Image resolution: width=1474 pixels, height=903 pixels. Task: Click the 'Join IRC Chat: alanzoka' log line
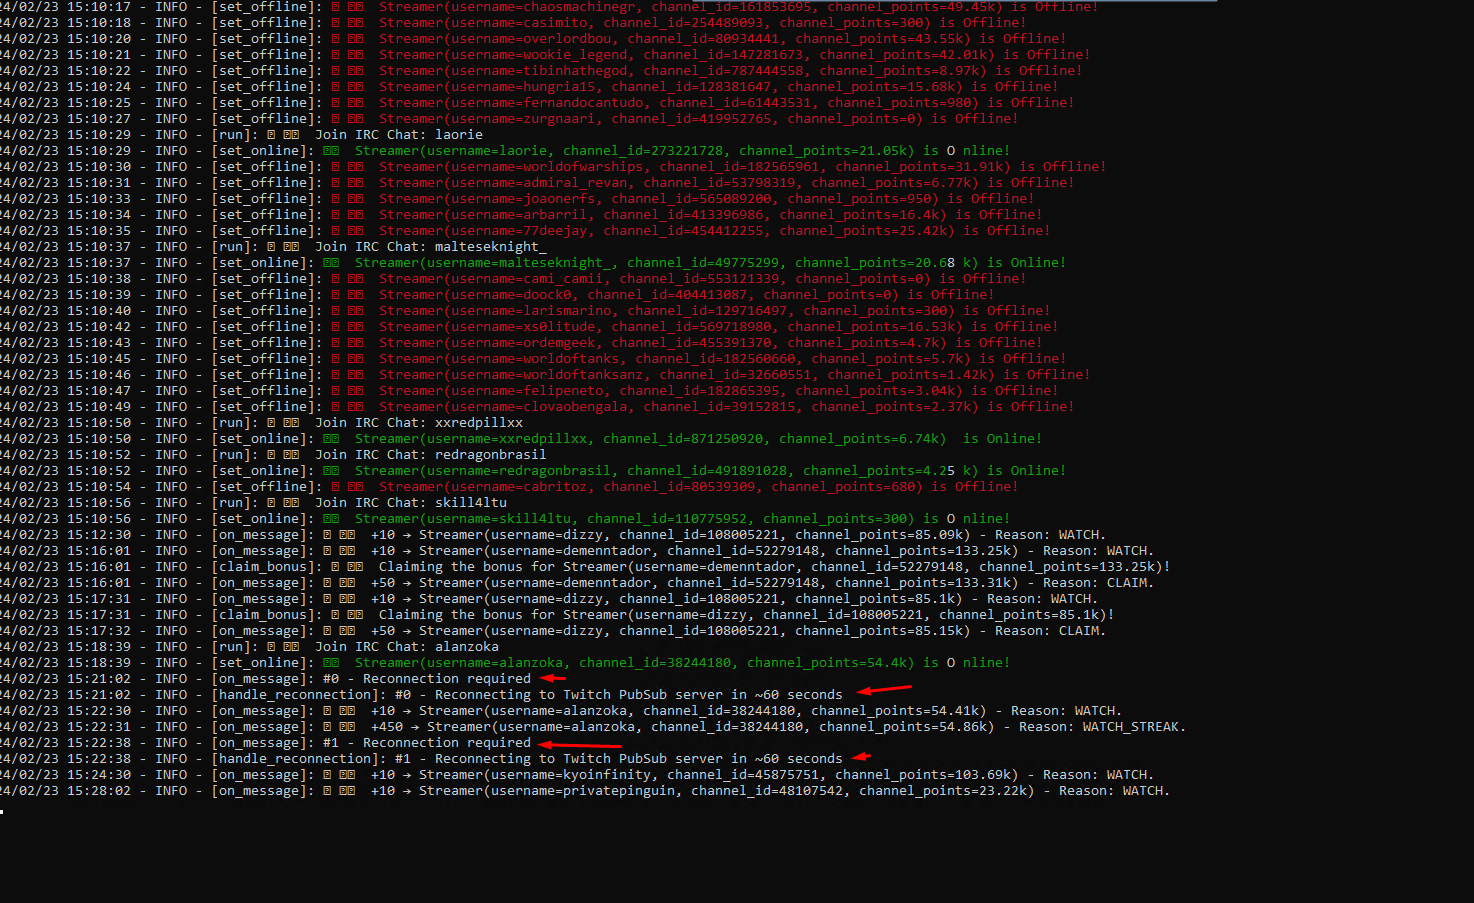(407, 647)
